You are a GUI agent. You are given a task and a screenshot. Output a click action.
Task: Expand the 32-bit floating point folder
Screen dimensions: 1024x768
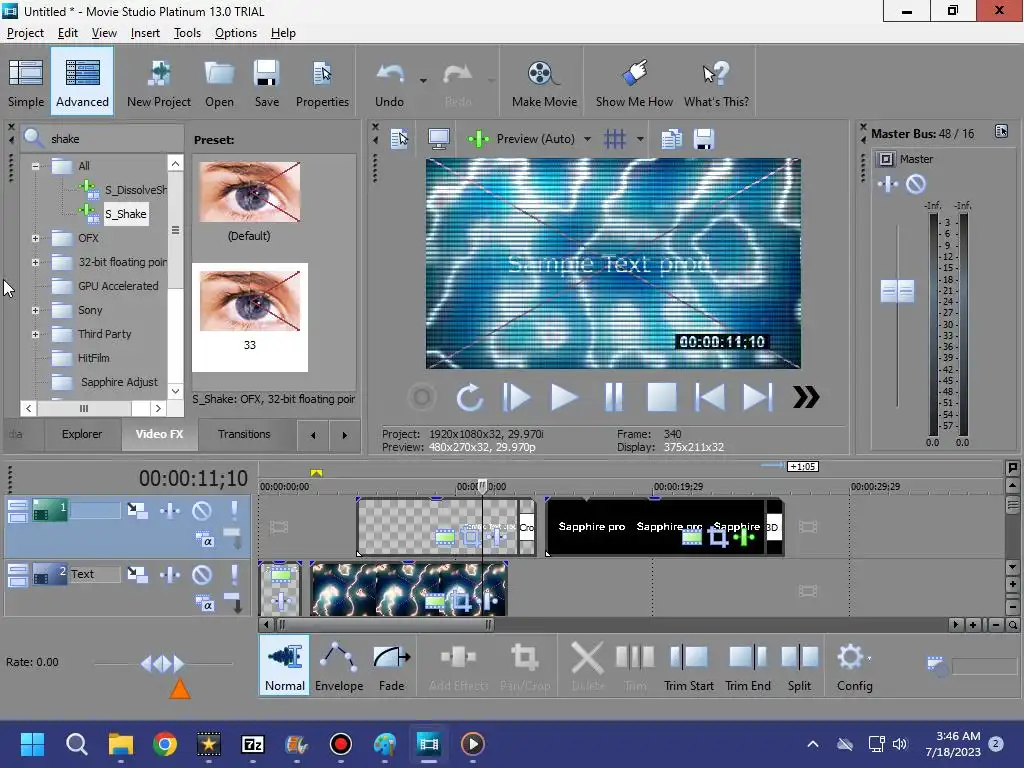click(36, 263)
